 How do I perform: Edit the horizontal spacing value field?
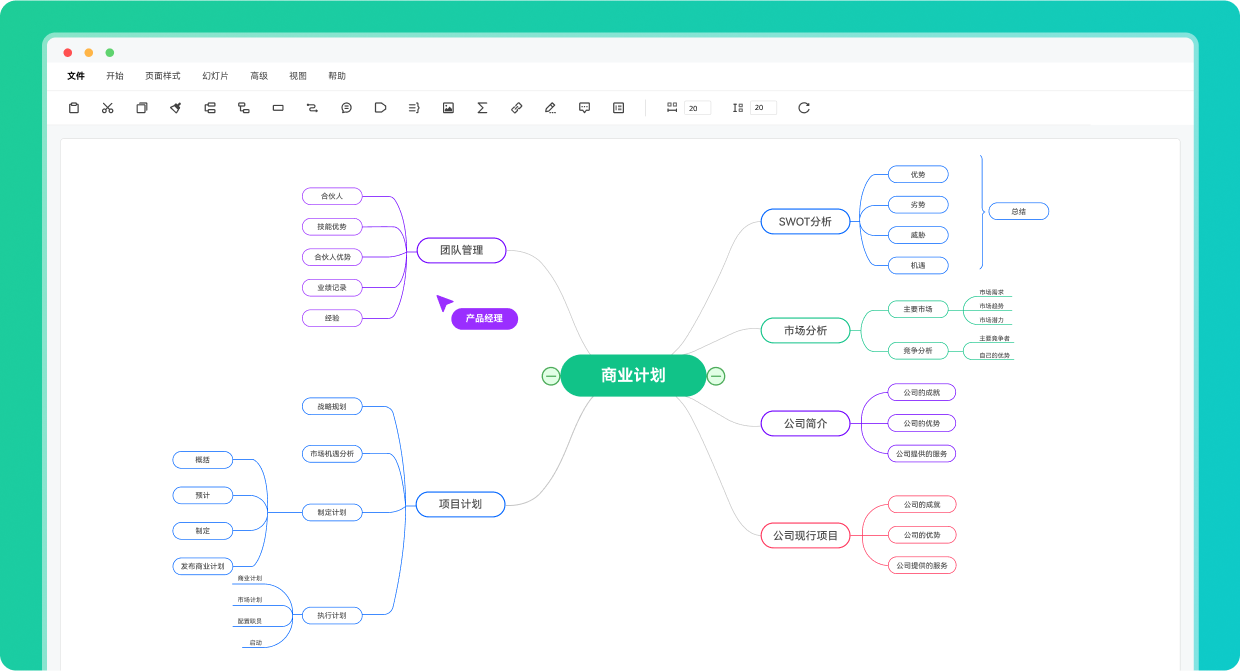pos(697,107)
